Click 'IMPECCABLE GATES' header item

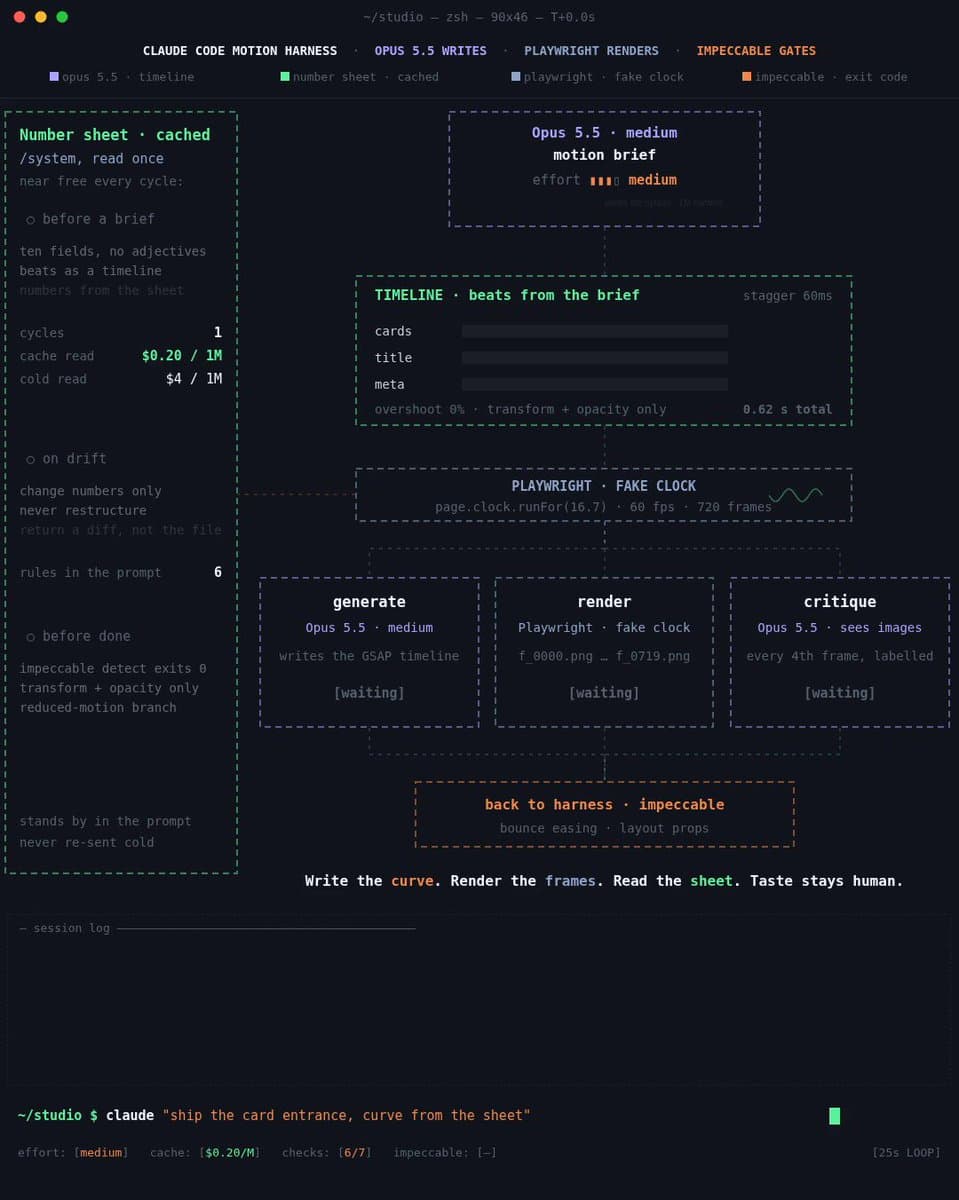(x=756, y=50)
